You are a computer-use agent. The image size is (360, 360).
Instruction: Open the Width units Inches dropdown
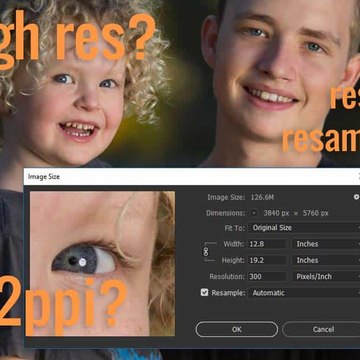click(326, 244)
